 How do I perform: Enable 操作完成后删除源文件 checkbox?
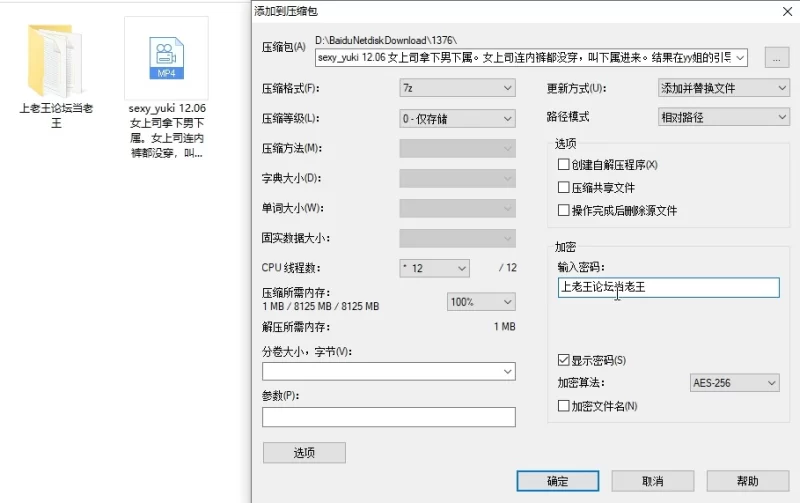(563, 210)
